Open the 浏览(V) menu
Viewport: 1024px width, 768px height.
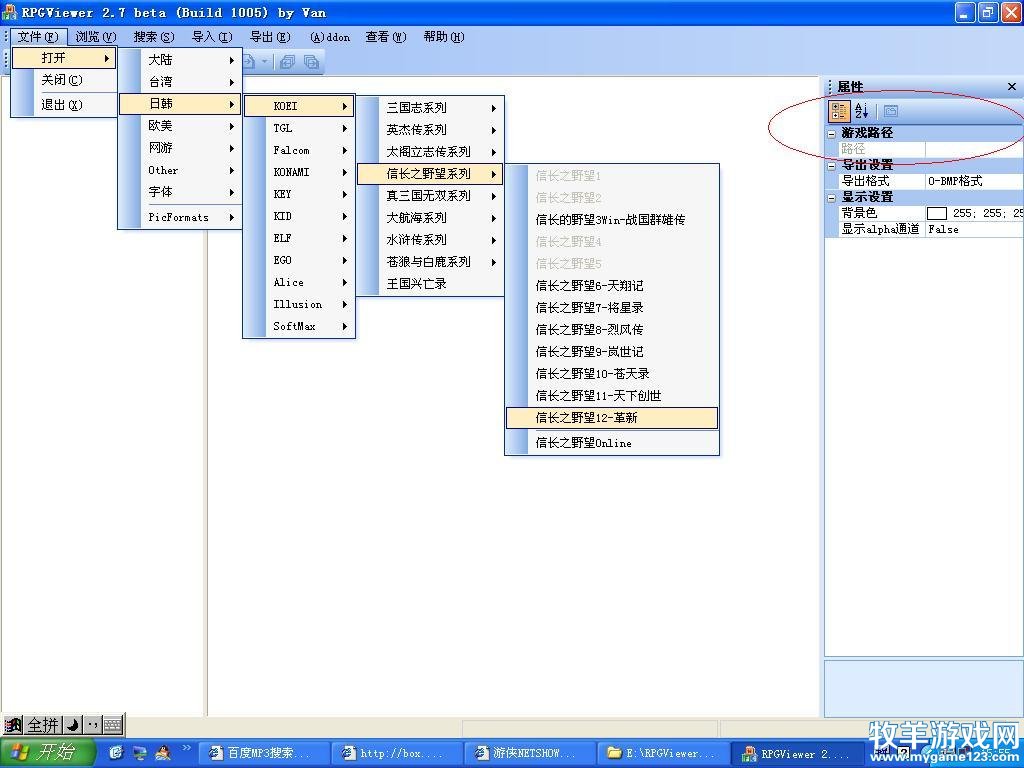[x=95, y=37]
